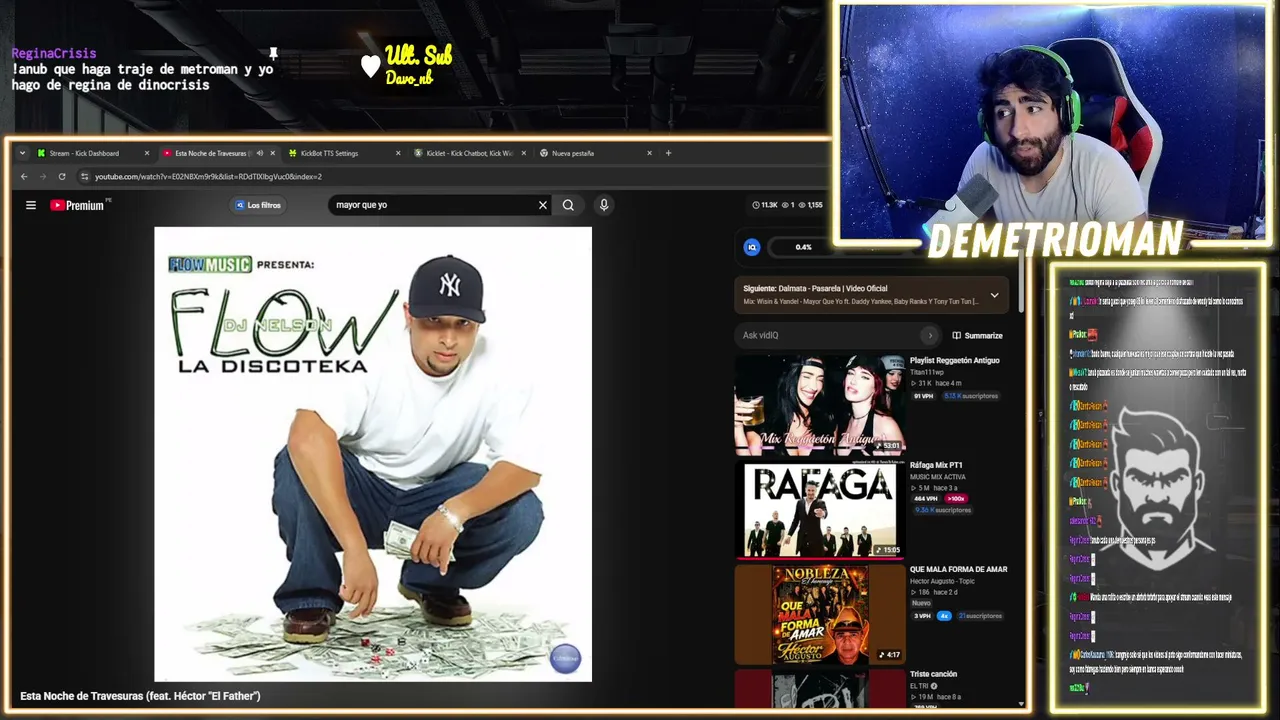The height and width of the screenshot is (720, 1280).
Task: Click the 91 VPH badge
Action: (x=923, y=396)
